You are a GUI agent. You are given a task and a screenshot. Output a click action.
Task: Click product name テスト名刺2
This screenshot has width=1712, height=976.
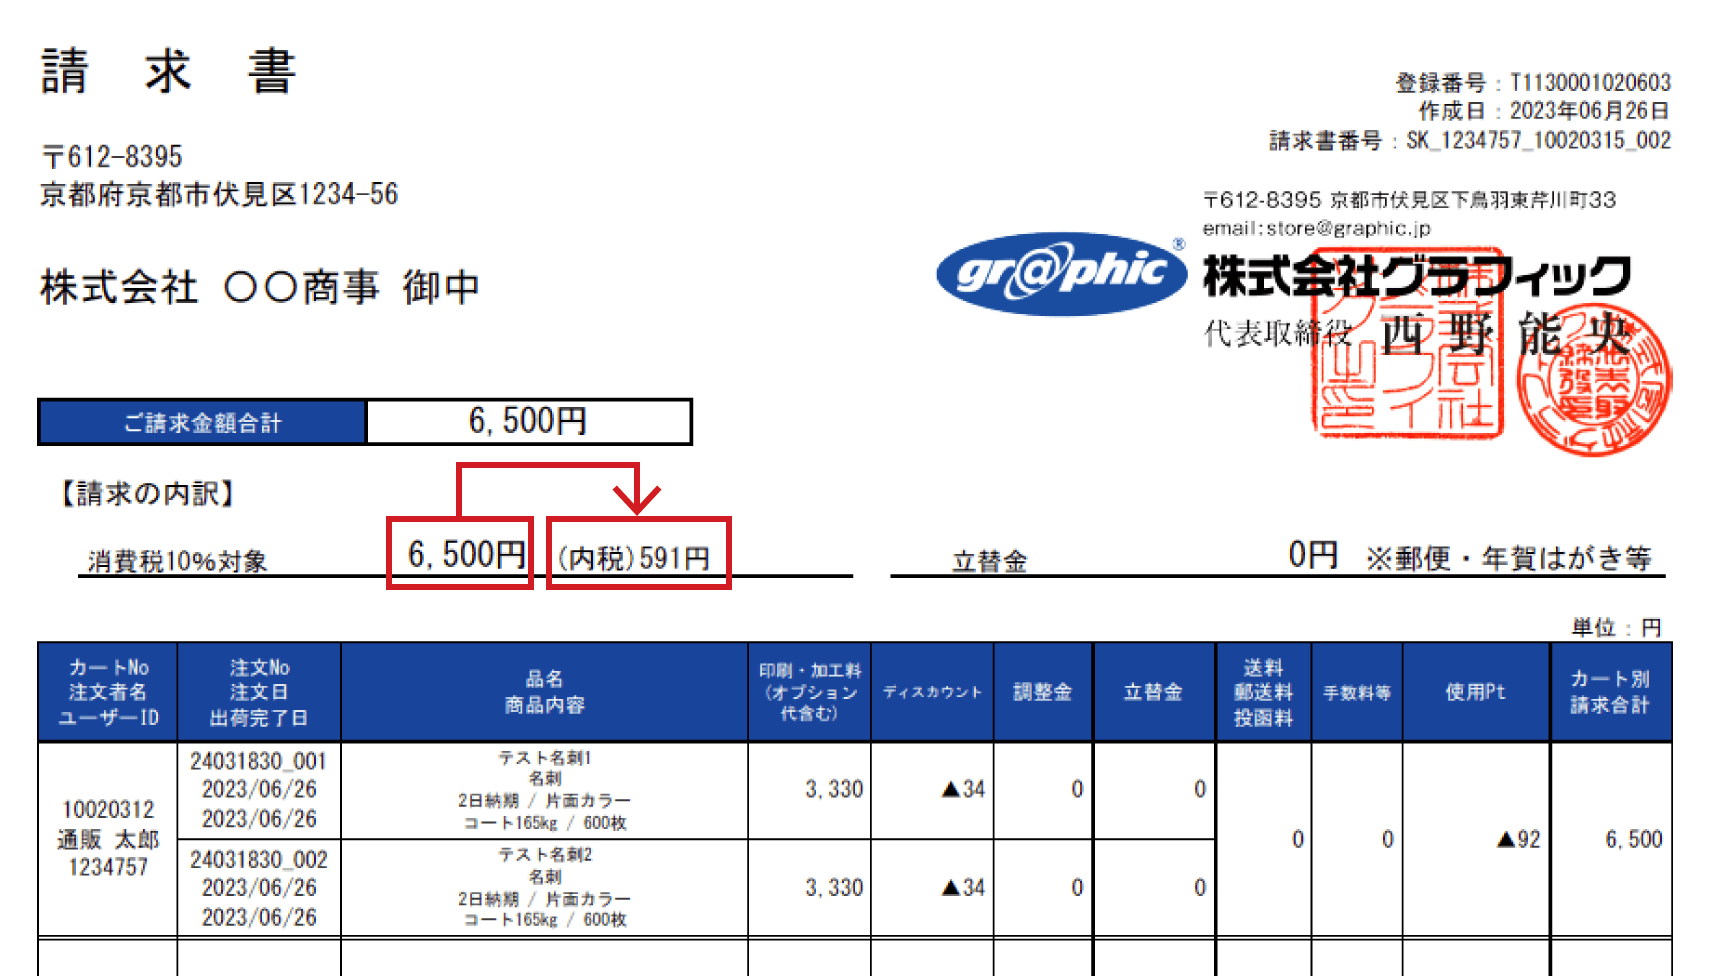pyautogui.click(x=545, y=855)
